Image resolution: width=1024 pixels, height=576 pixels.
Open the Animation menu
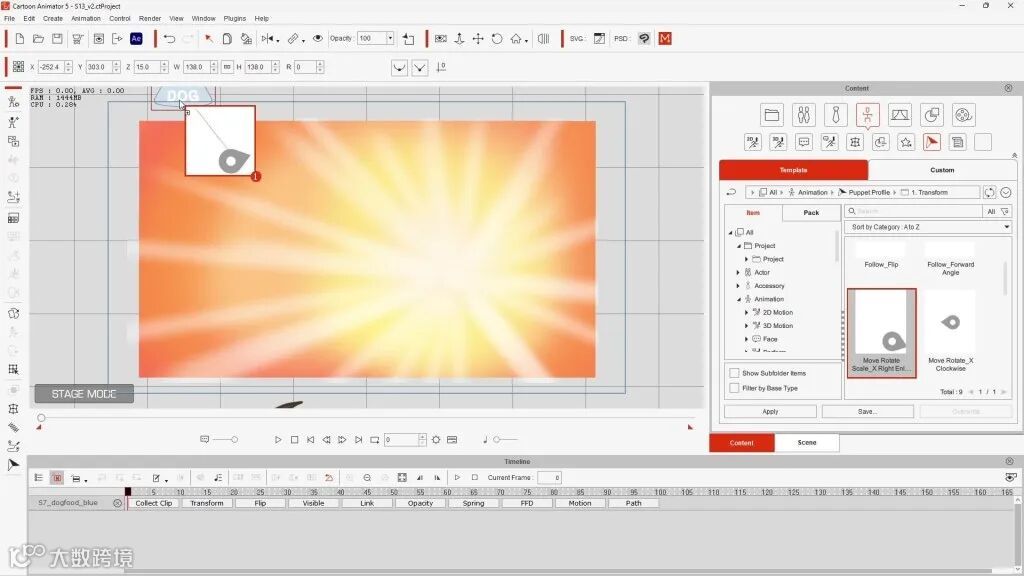[86, 18]
